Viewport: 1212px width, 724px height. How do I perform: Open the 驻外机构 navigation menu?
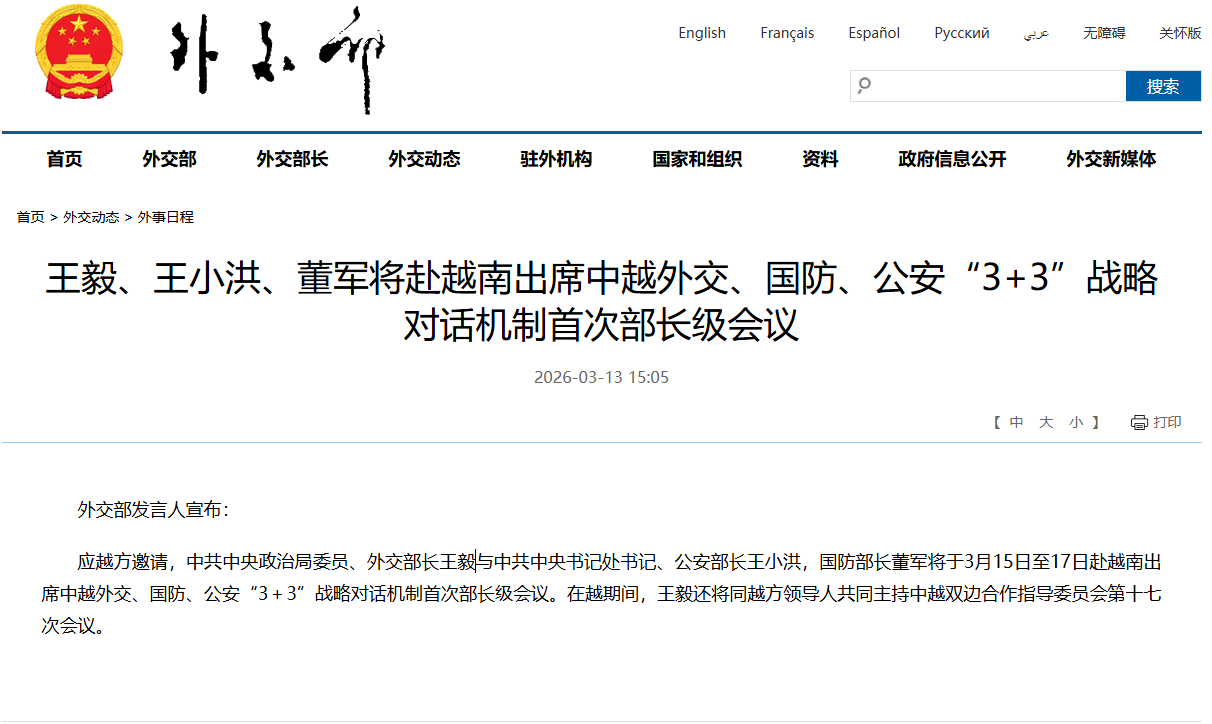(556, 159)
